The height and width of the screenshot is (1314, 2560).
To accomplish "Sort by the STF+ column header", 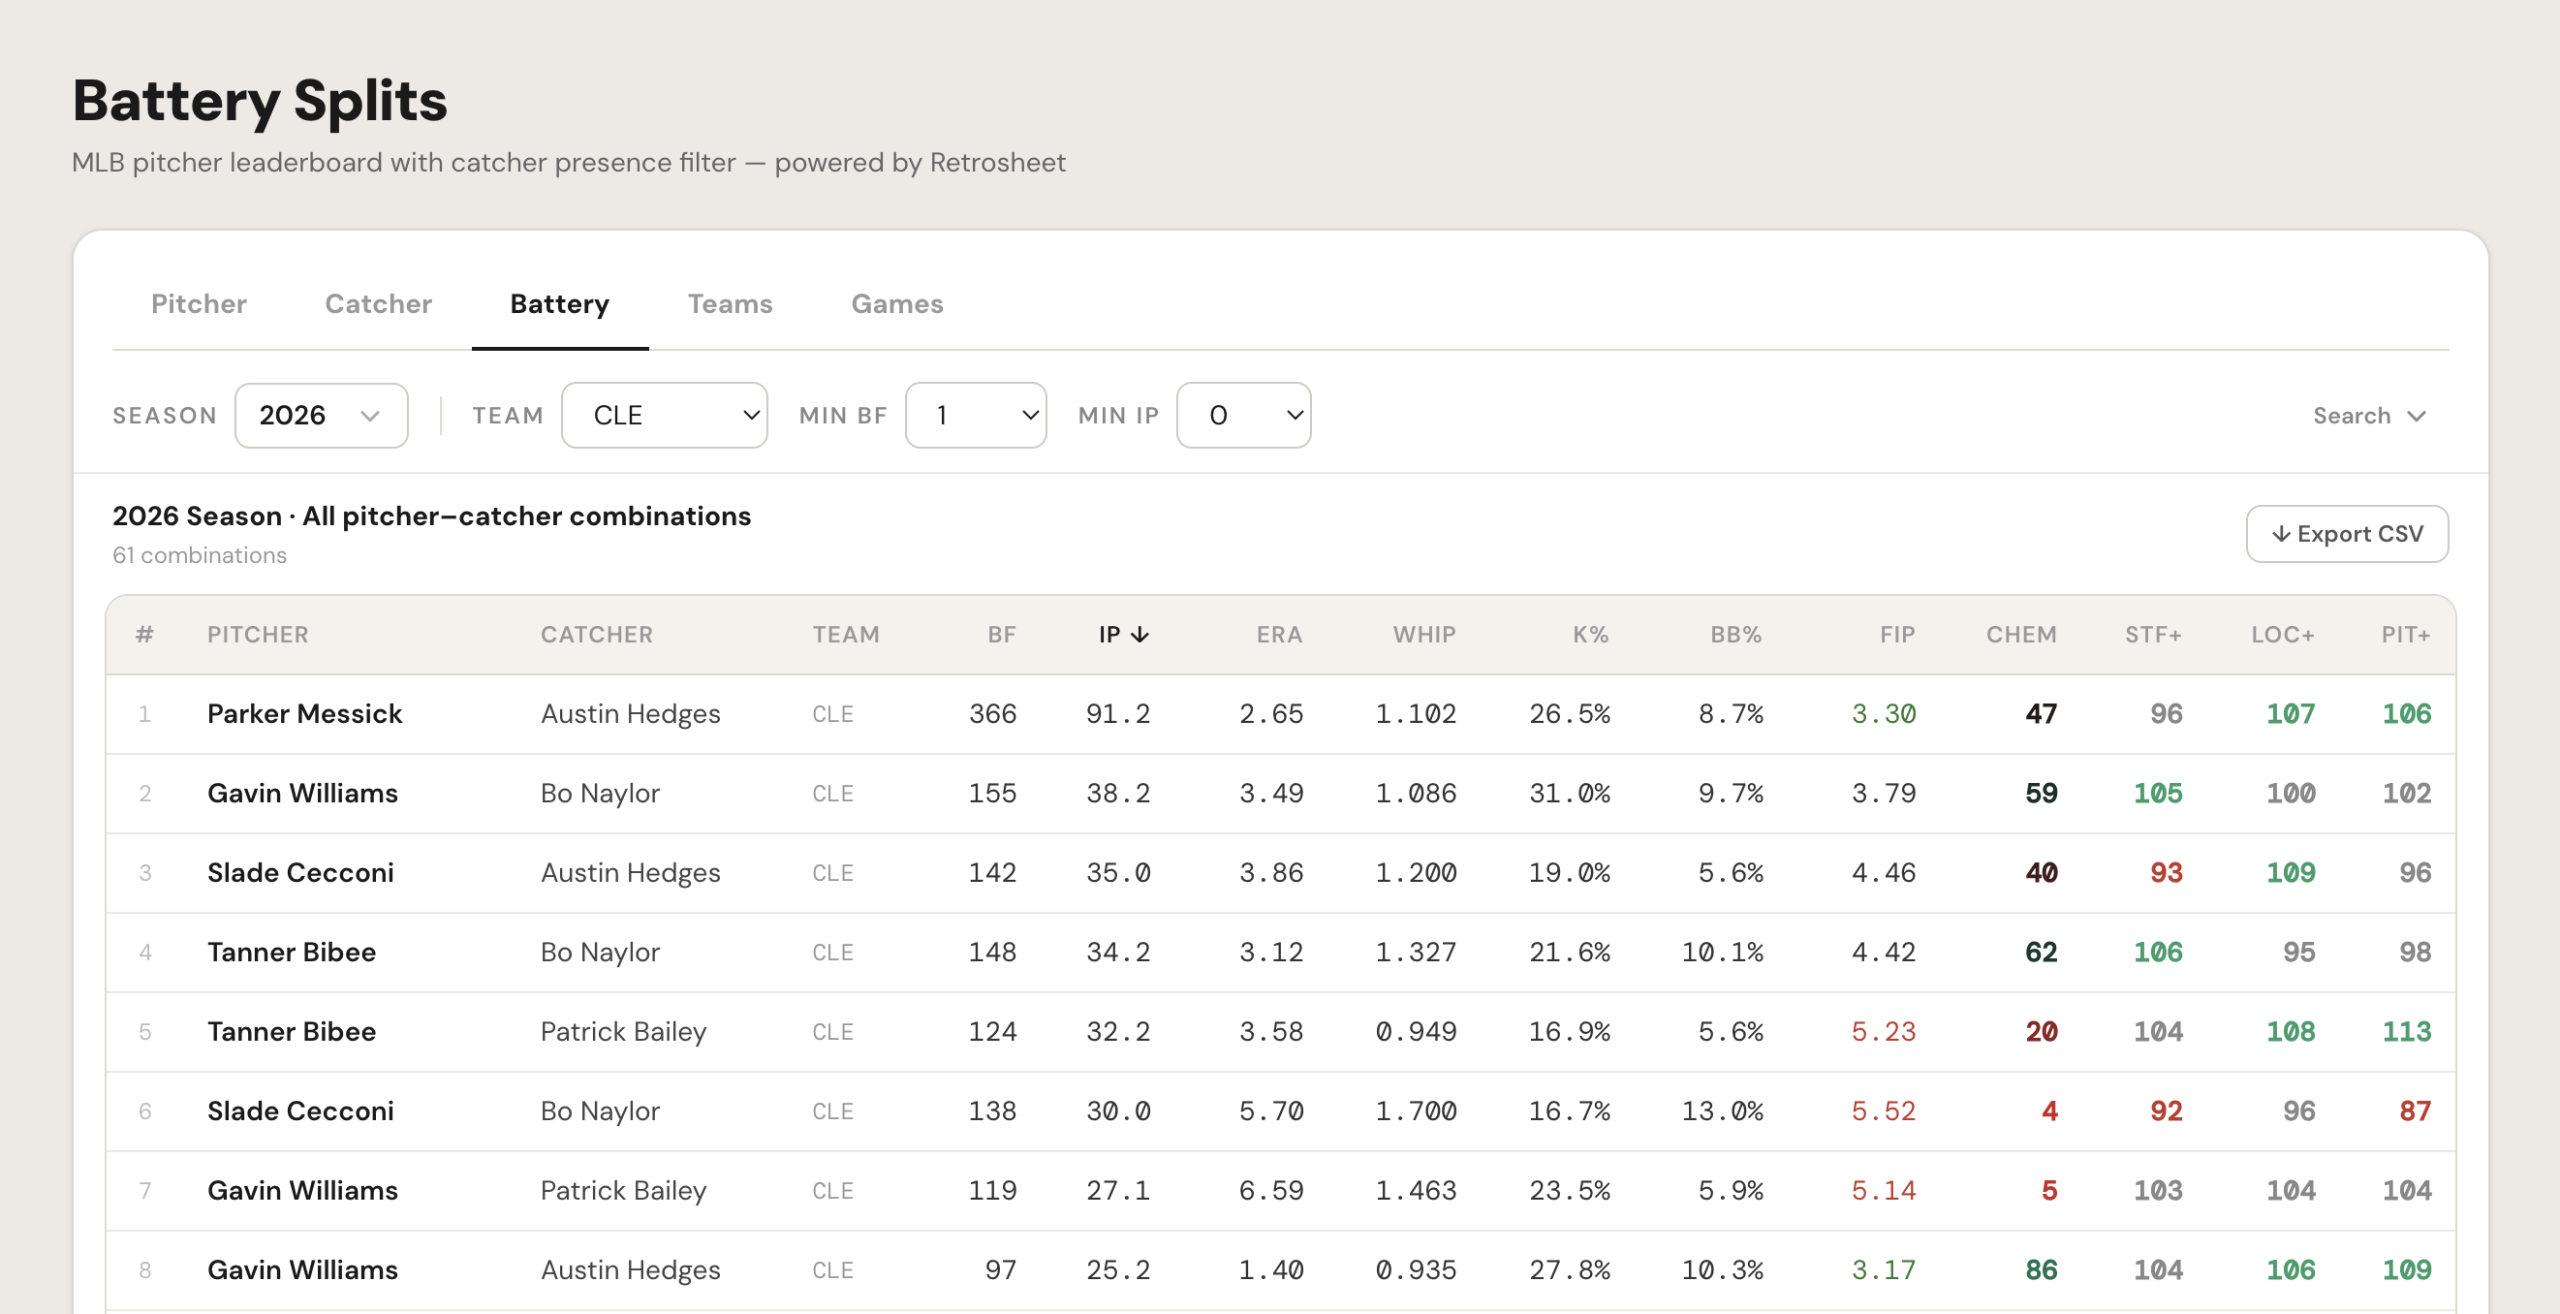I will [x=2153, y=635].
